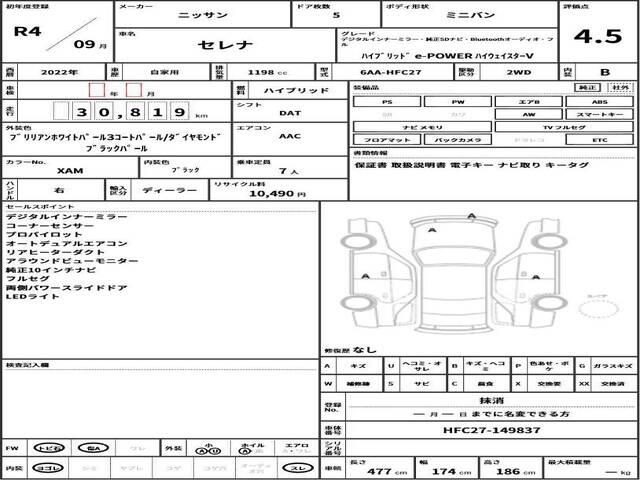Click the length value 477 cm
Image resolution: width=640 pixels, height=480 pixels.
point(385,472)
